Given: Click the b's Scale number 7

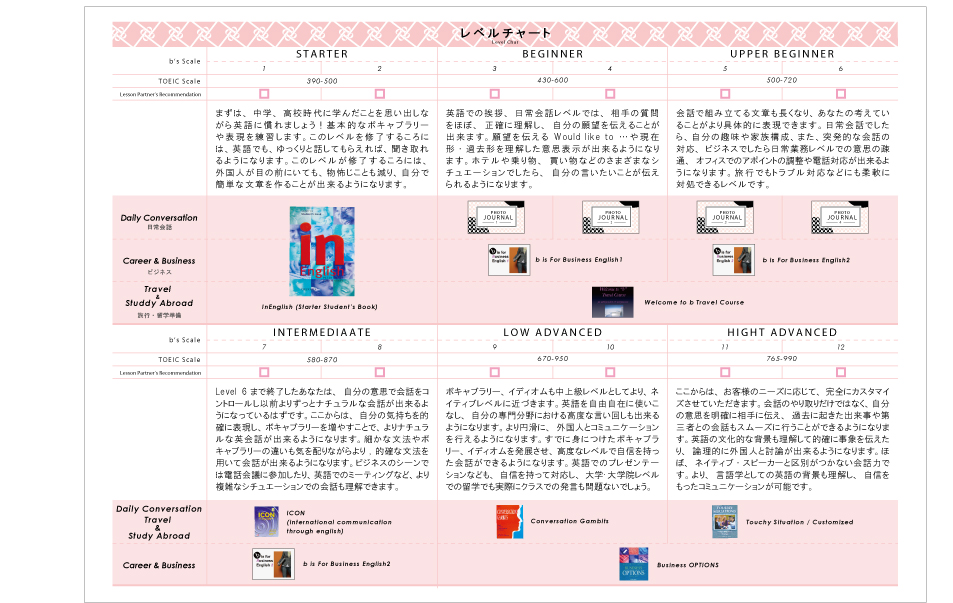Looking at the screenshot, I should (264, 347).
